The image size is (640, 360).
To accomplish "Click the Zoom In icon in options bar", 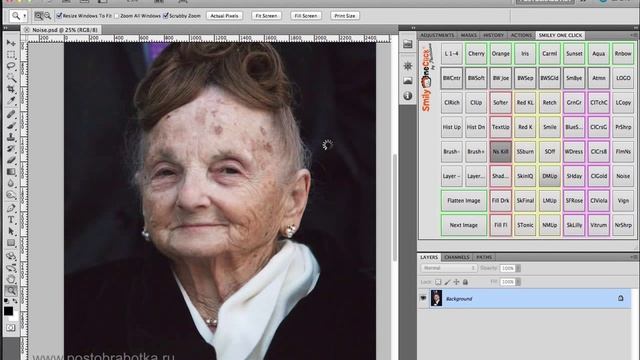I will click(x=38, y=16).
